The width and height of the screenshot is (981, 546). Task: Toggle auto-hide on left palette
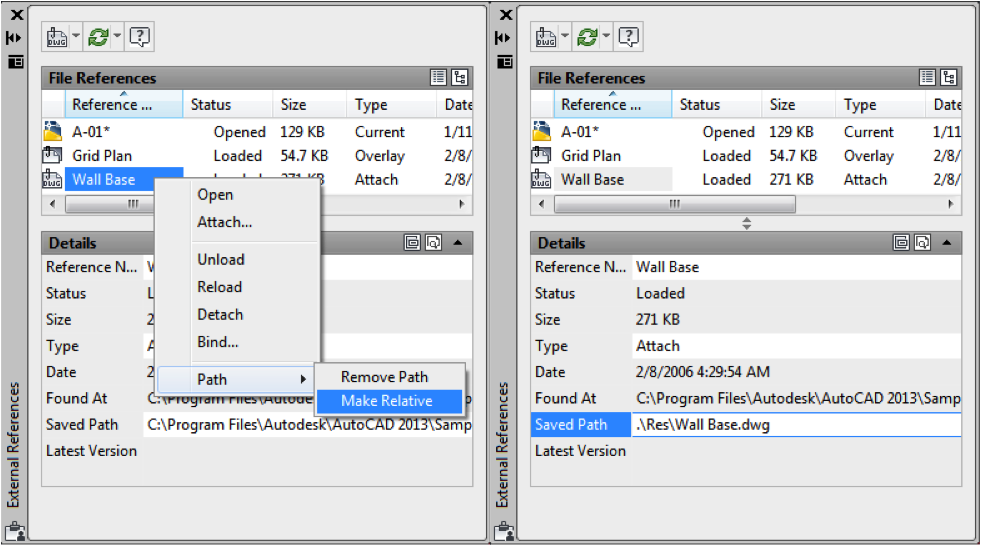pos(14,38)
